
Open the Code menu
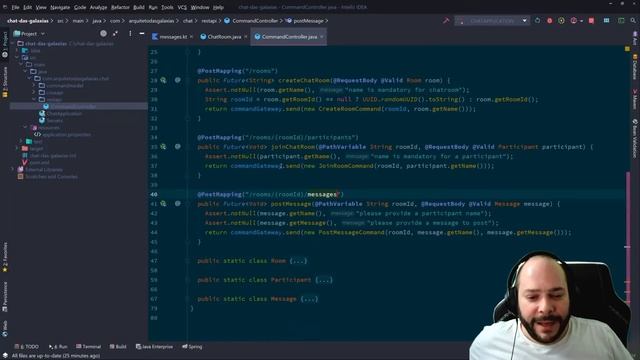[80, 7]
